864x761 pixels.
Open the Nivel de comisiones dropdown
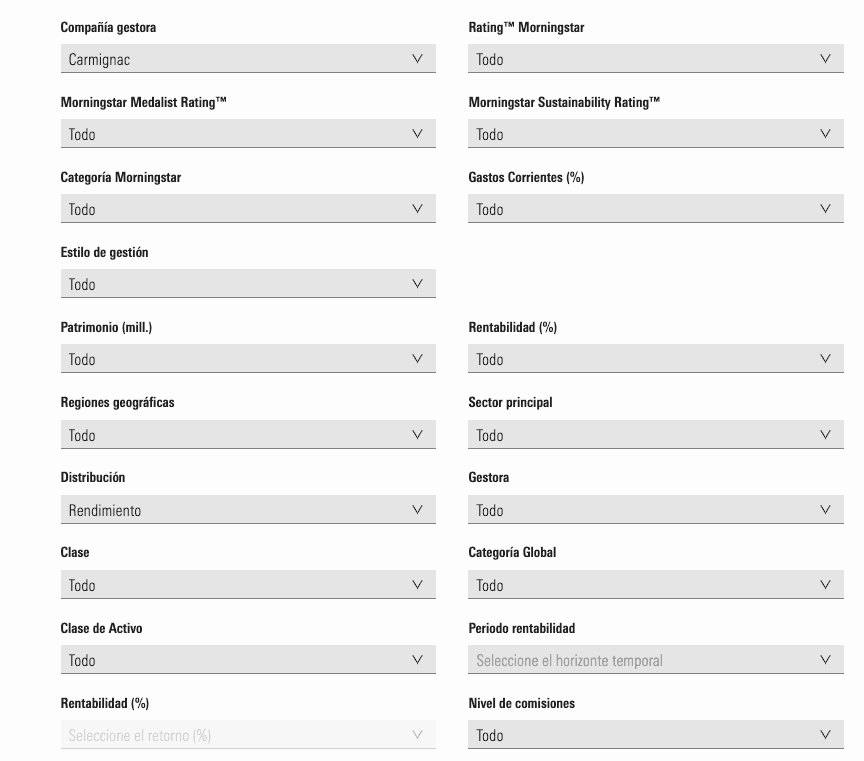coord(656,734)
